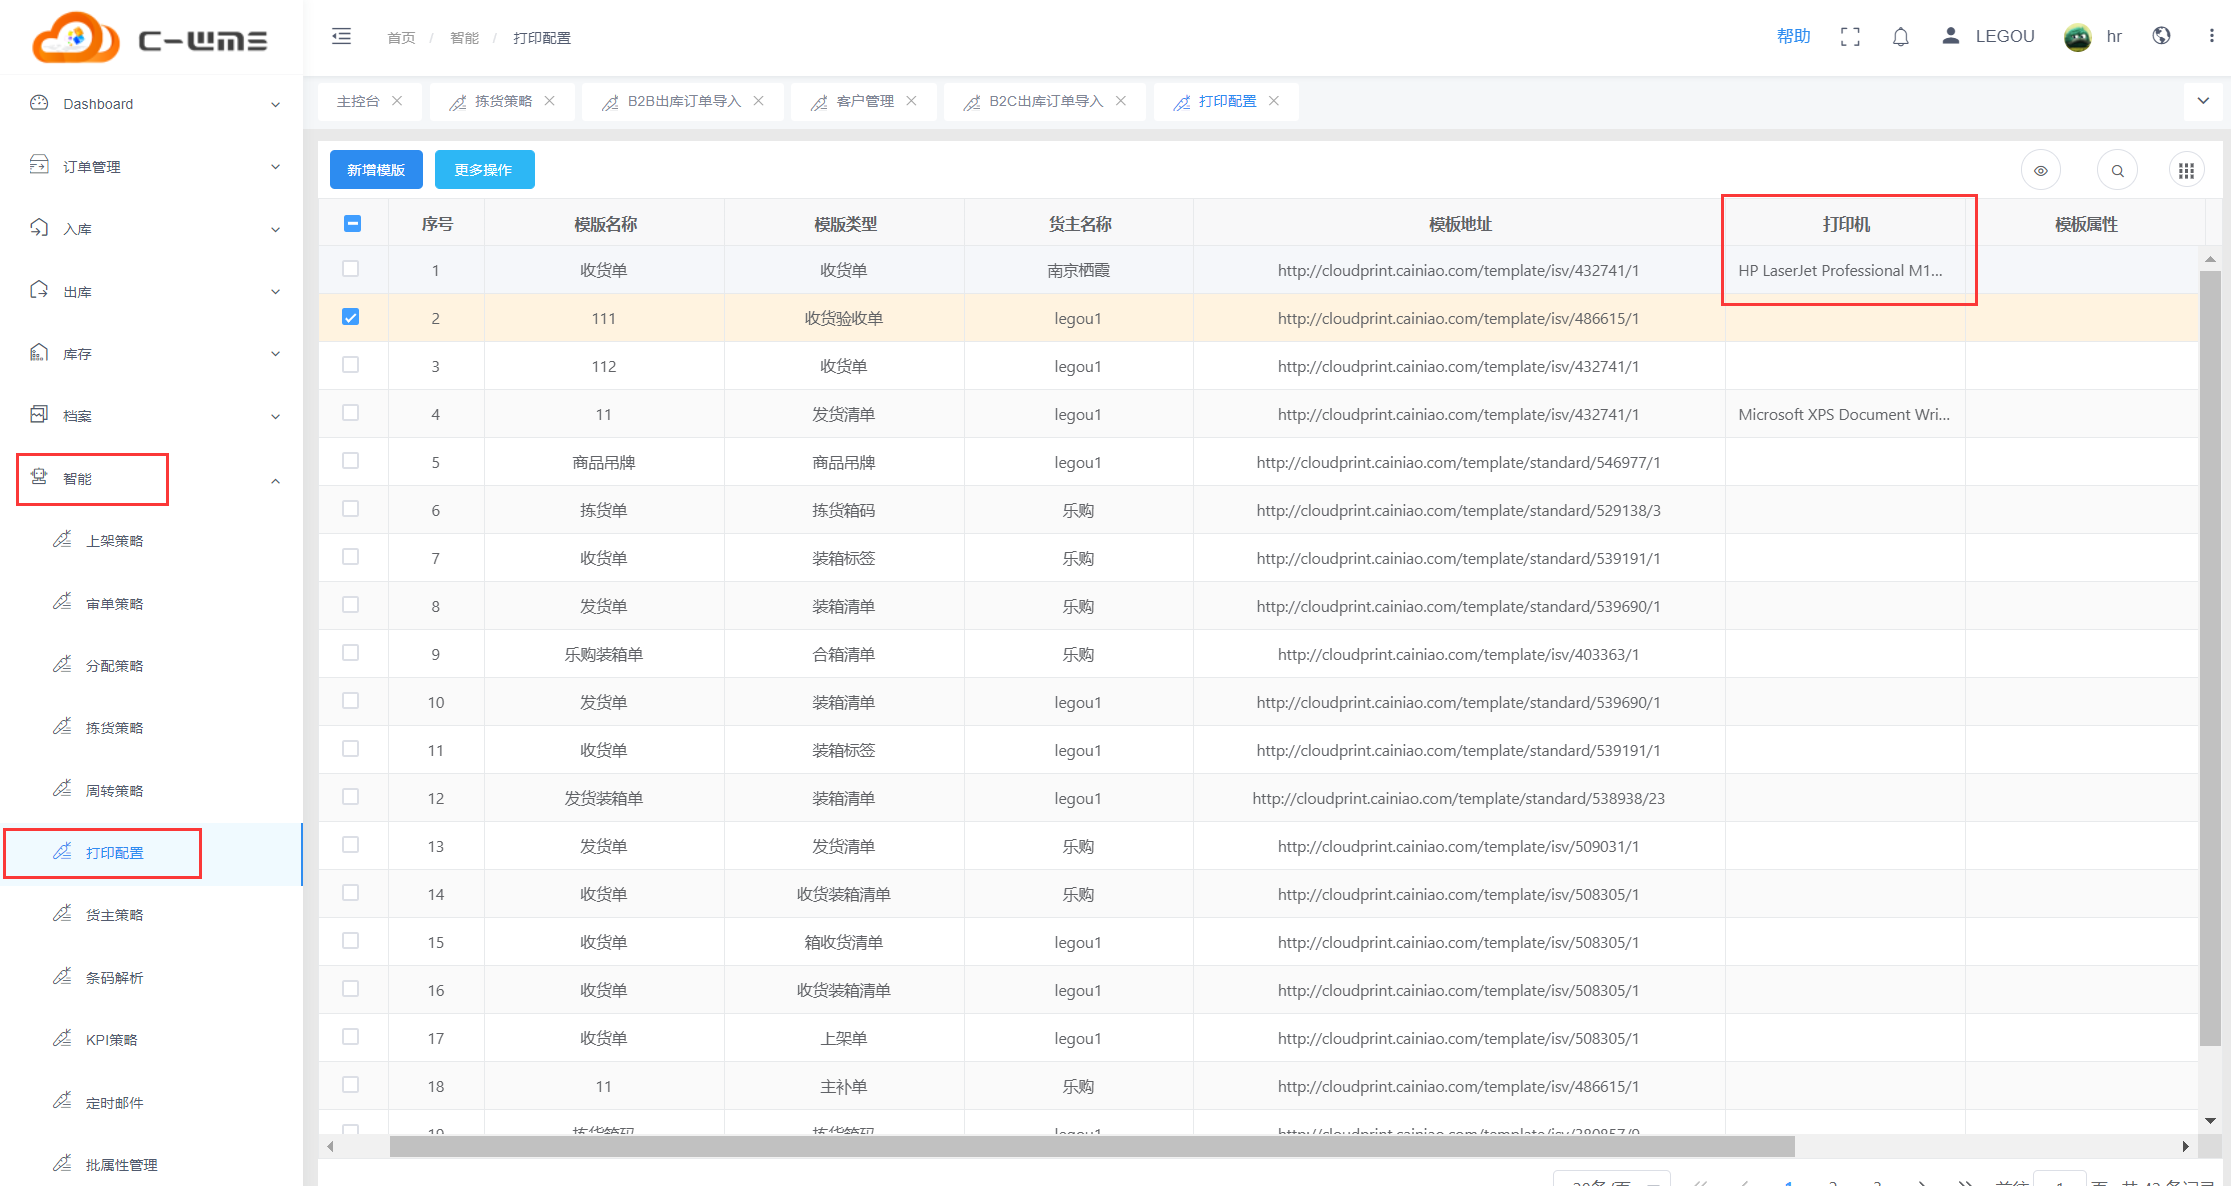Viewport: 2231px width, 1186px height.
Task: Open the language globe icon
Action: point(2162,36)
